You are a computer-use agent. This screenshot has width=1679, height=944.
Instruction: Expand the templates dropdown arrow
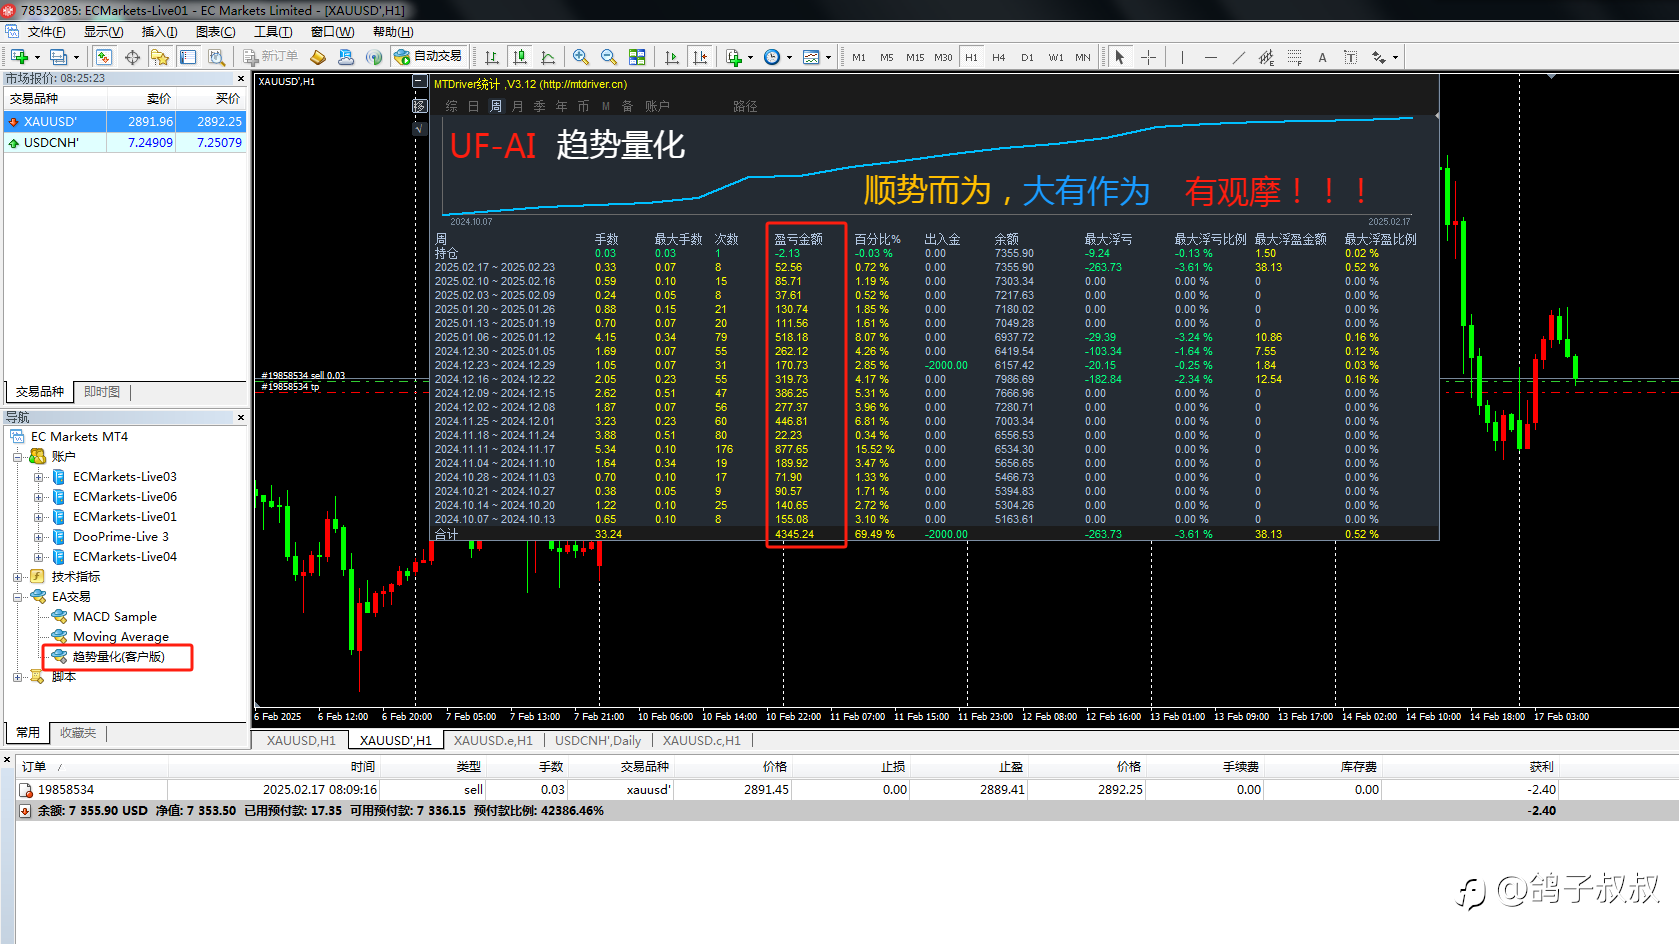point(828,57)
